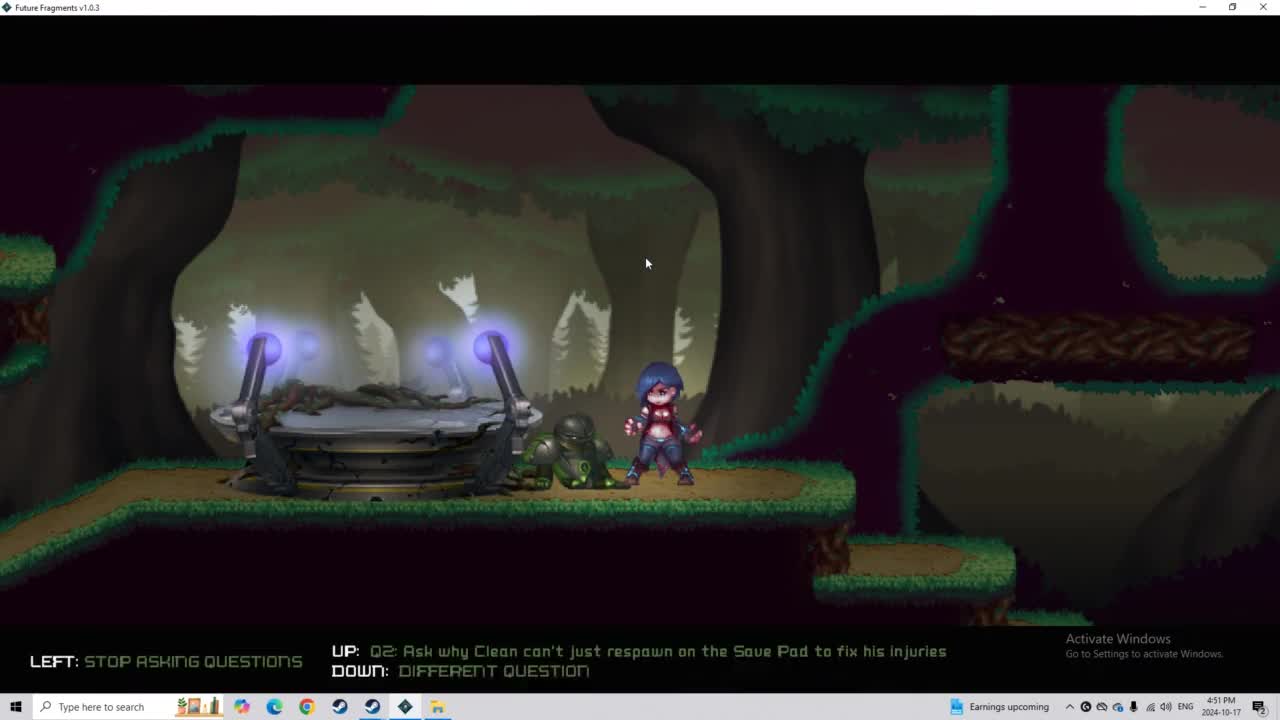Restore down the Future Fragments window
This screenshot has width=1280, height=720.
pos(1232,7)
